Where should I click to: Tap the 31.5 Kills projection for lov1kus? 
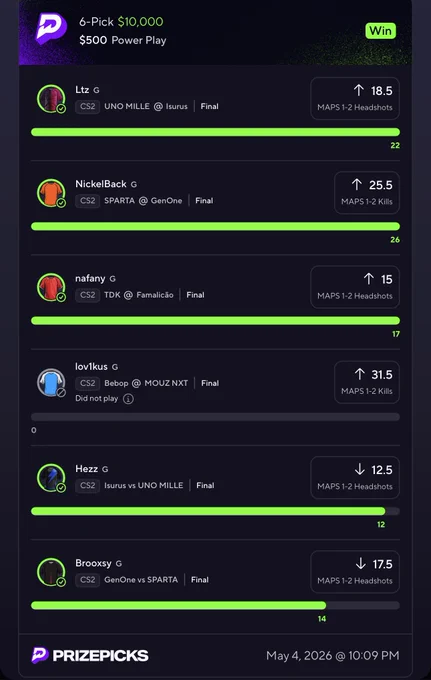click(x=367, y=382)
